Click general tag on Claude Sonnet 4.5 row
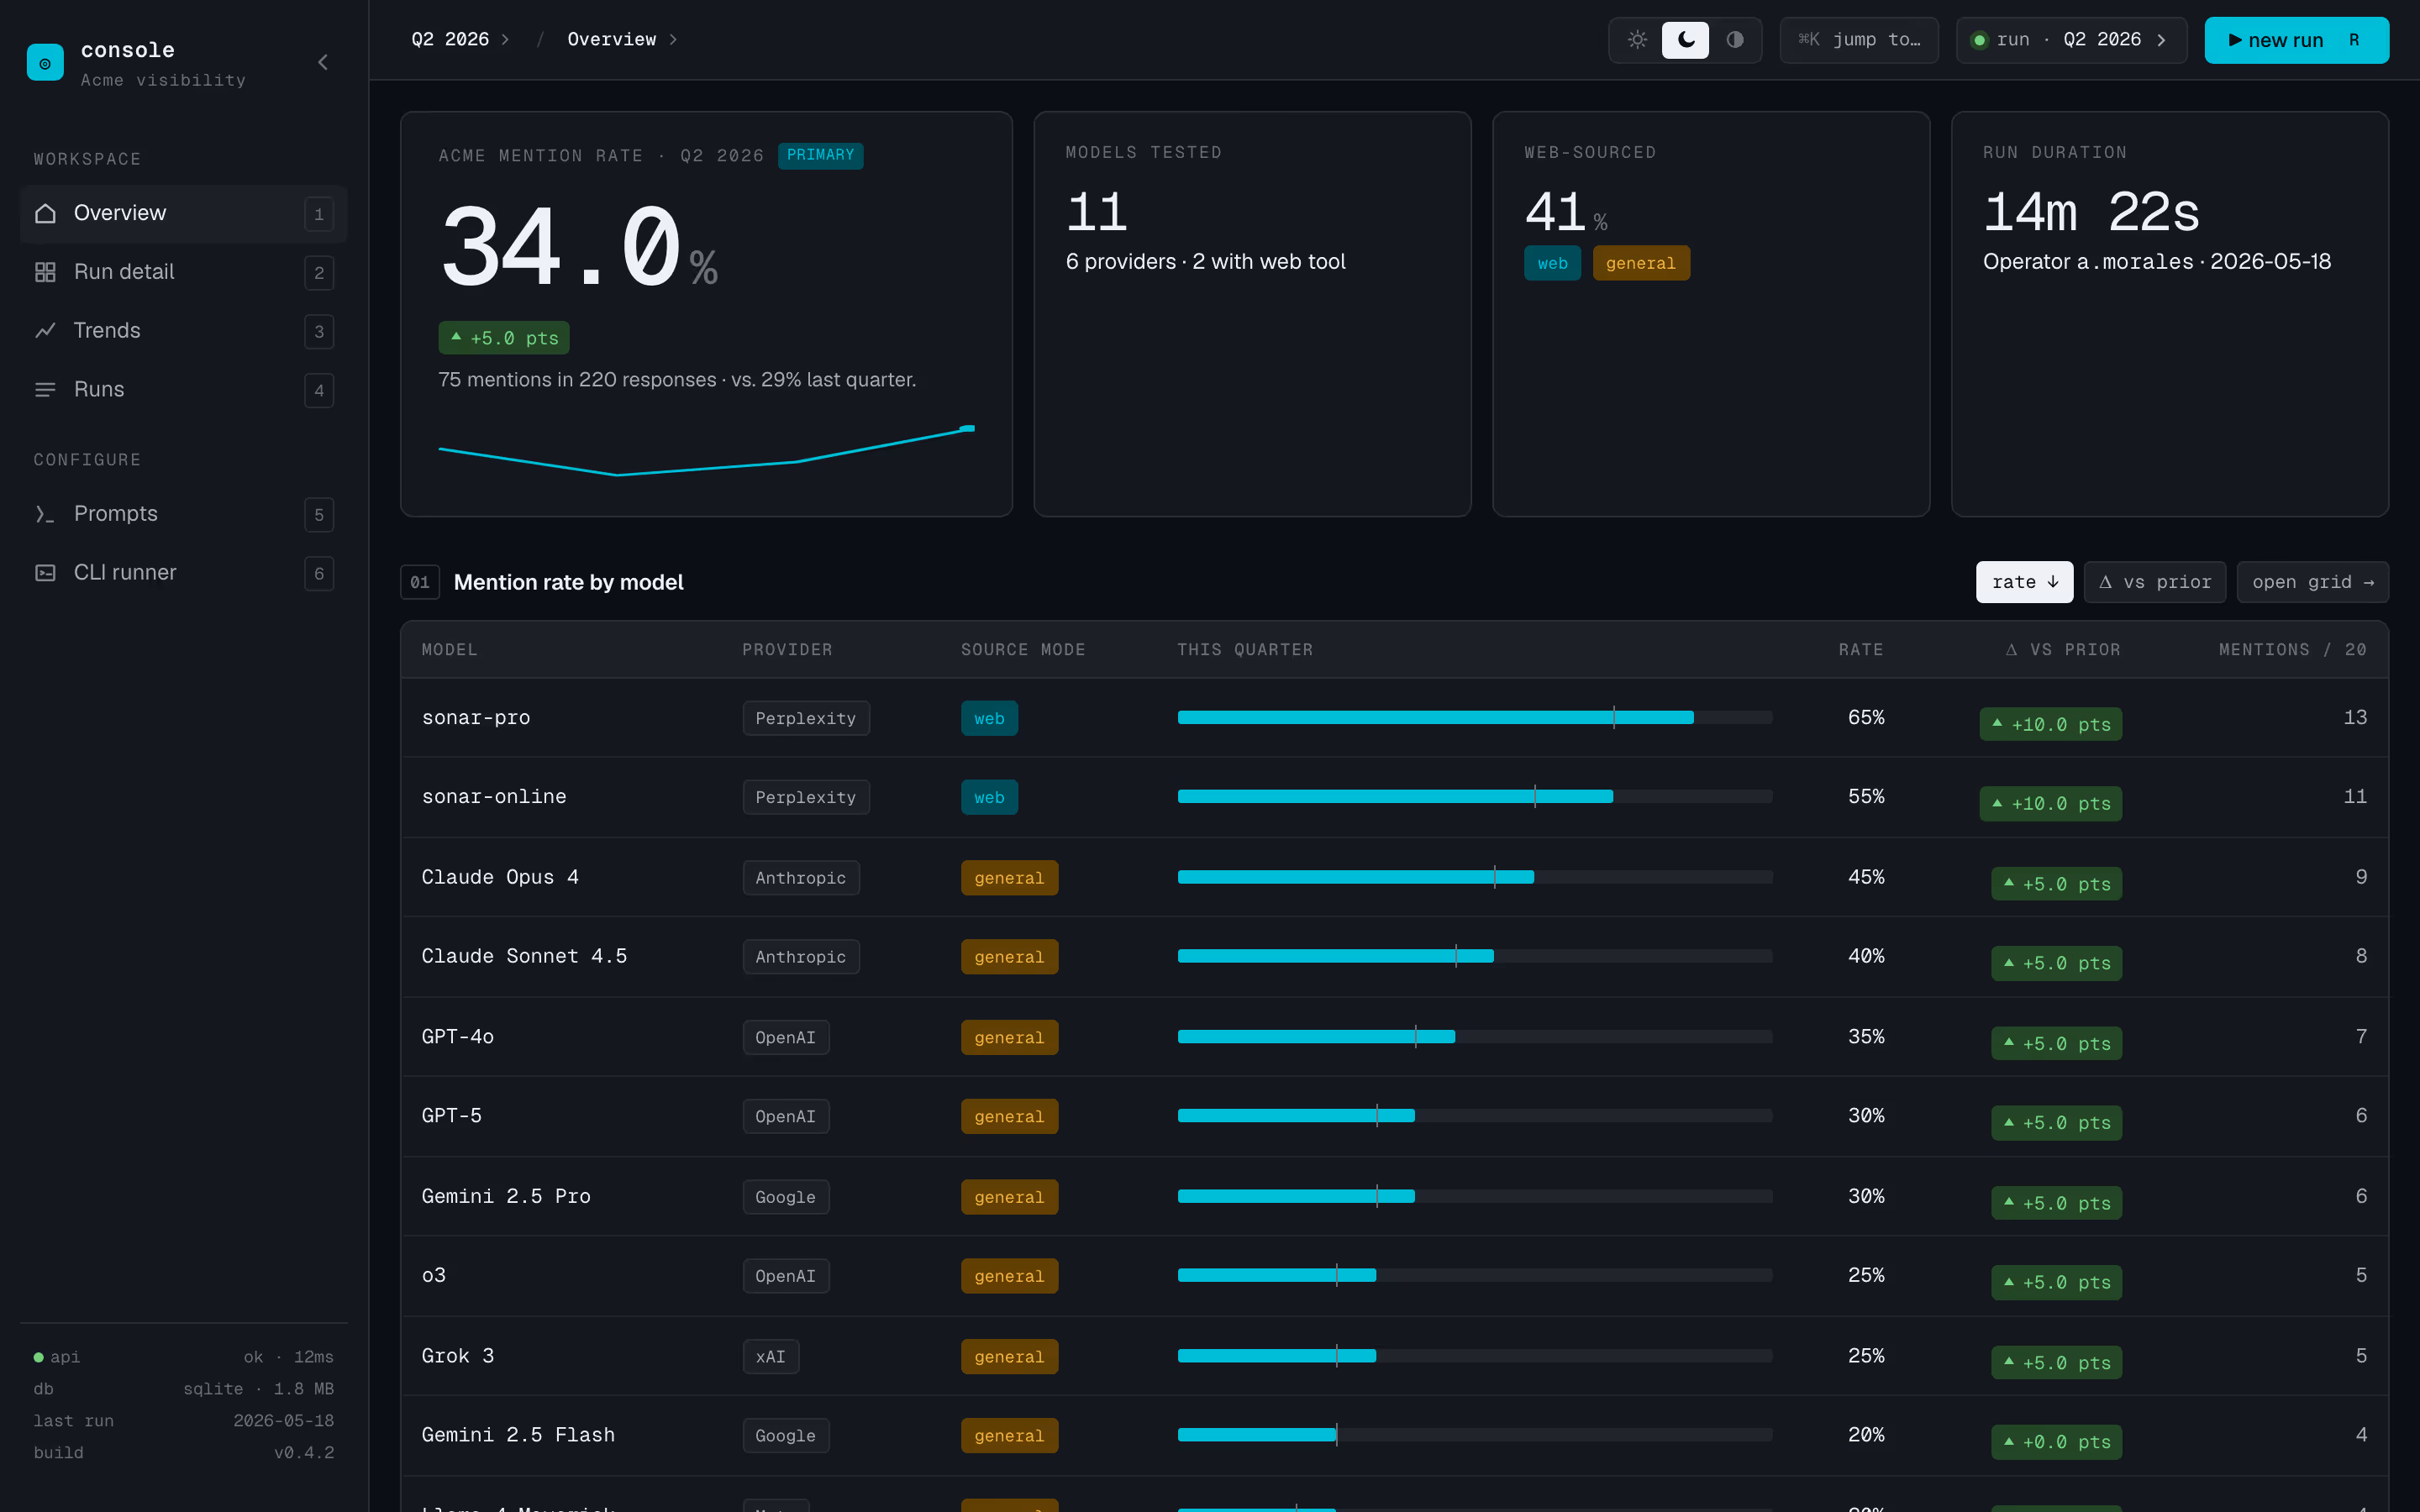Screen dimensions: 2420x1512 (1009, 957)
